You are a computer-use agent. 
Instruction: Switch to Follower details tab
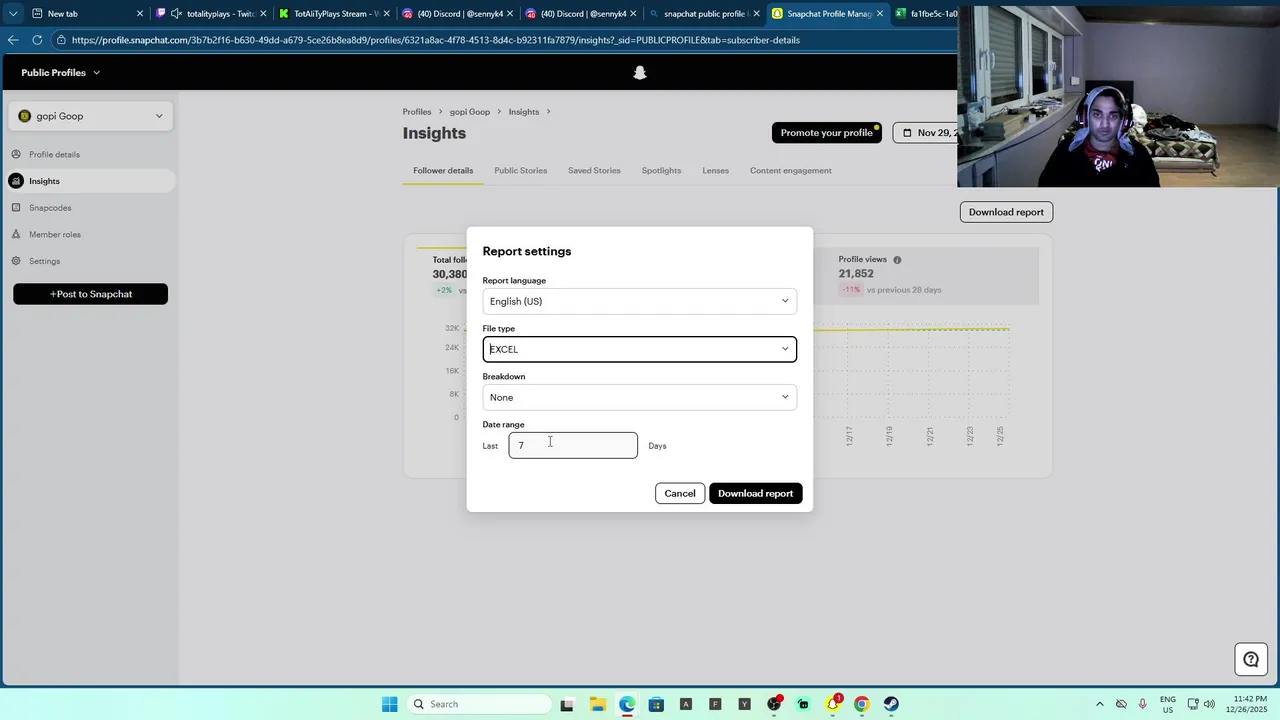click(443, 170)
